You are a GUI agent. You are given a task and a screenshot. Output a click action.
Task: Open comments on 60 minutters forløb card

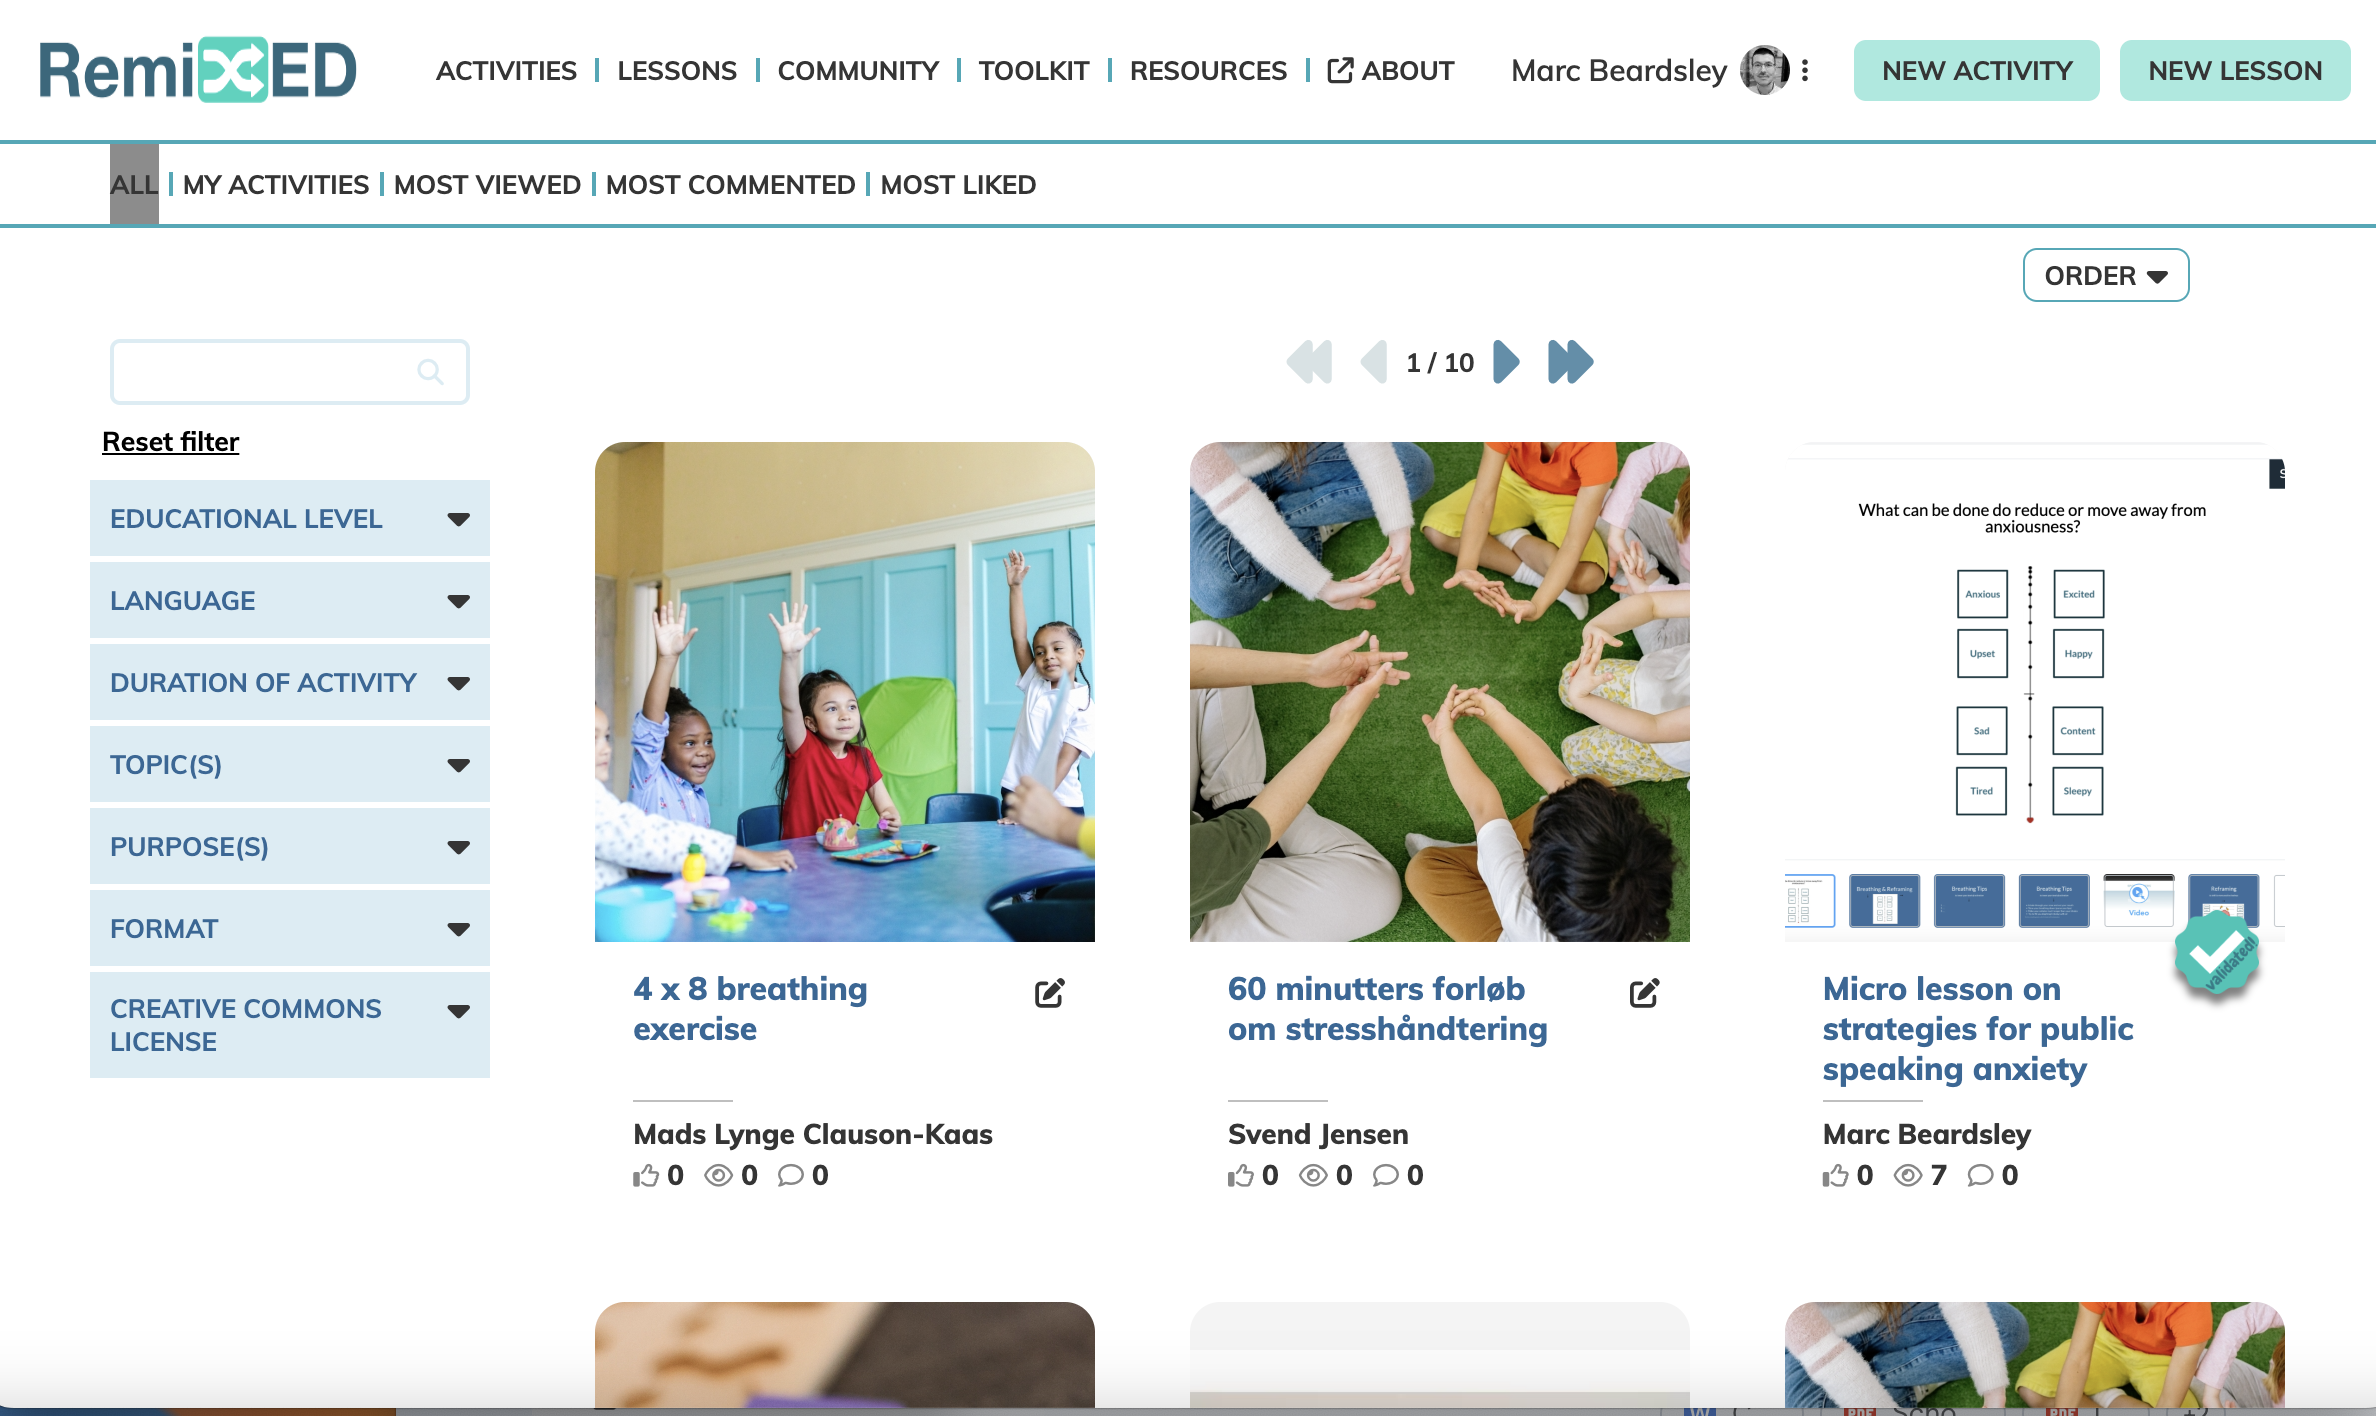[x=1386, y=1175]
